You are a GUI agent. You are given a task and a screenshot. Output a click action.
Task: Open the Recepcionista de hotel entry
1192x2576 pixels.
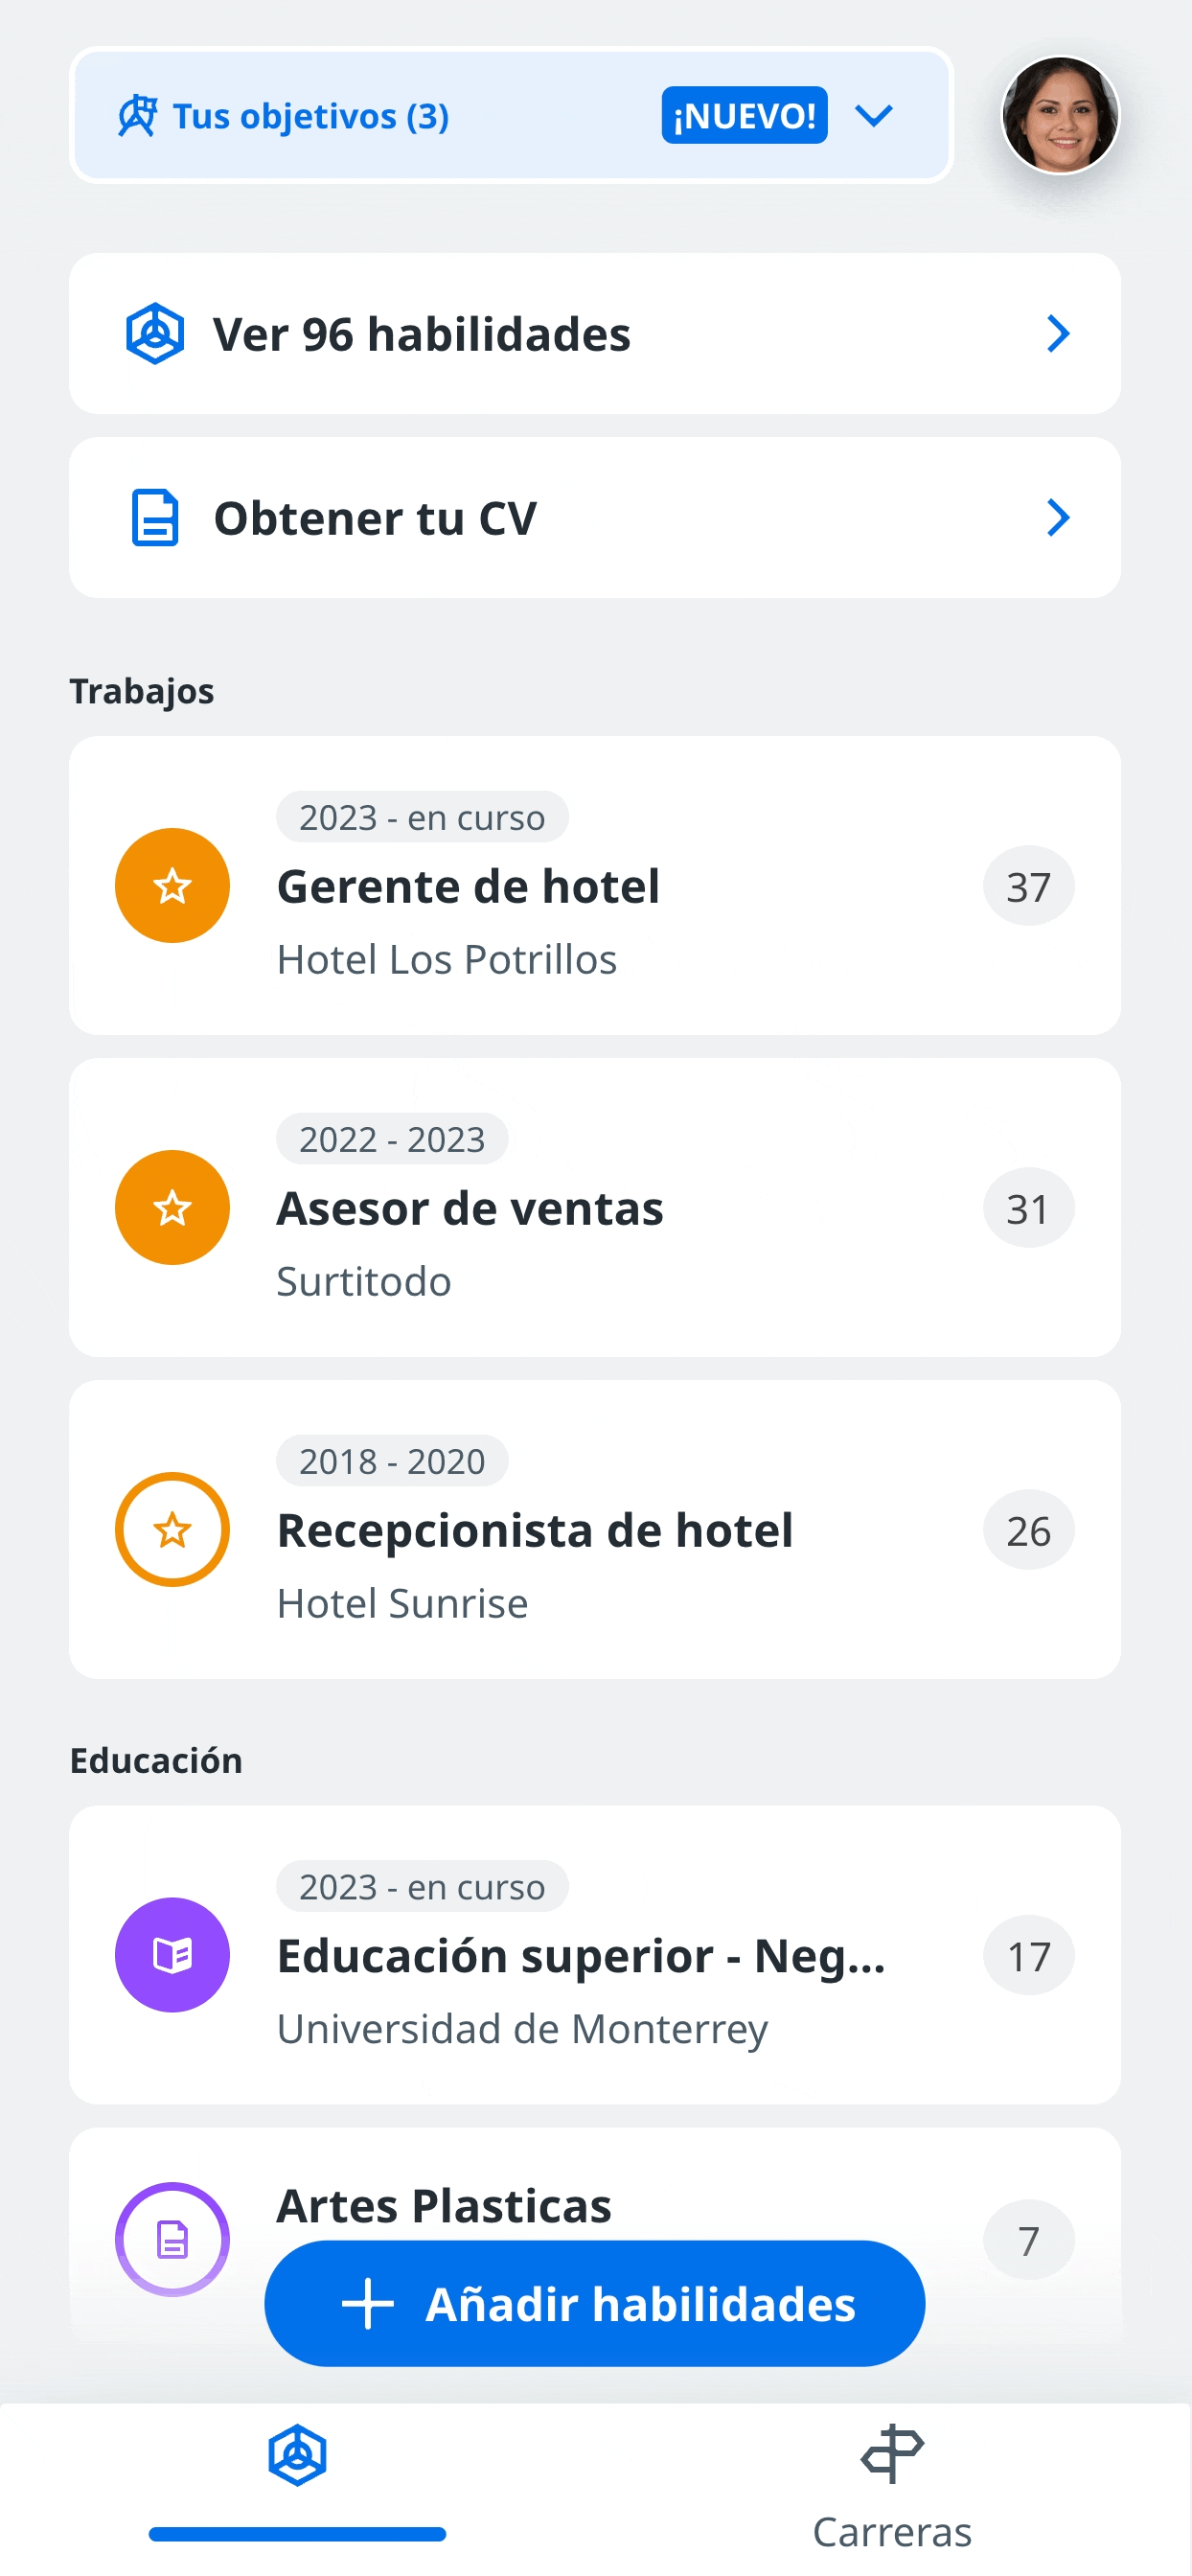click(x=595, y=1529)
